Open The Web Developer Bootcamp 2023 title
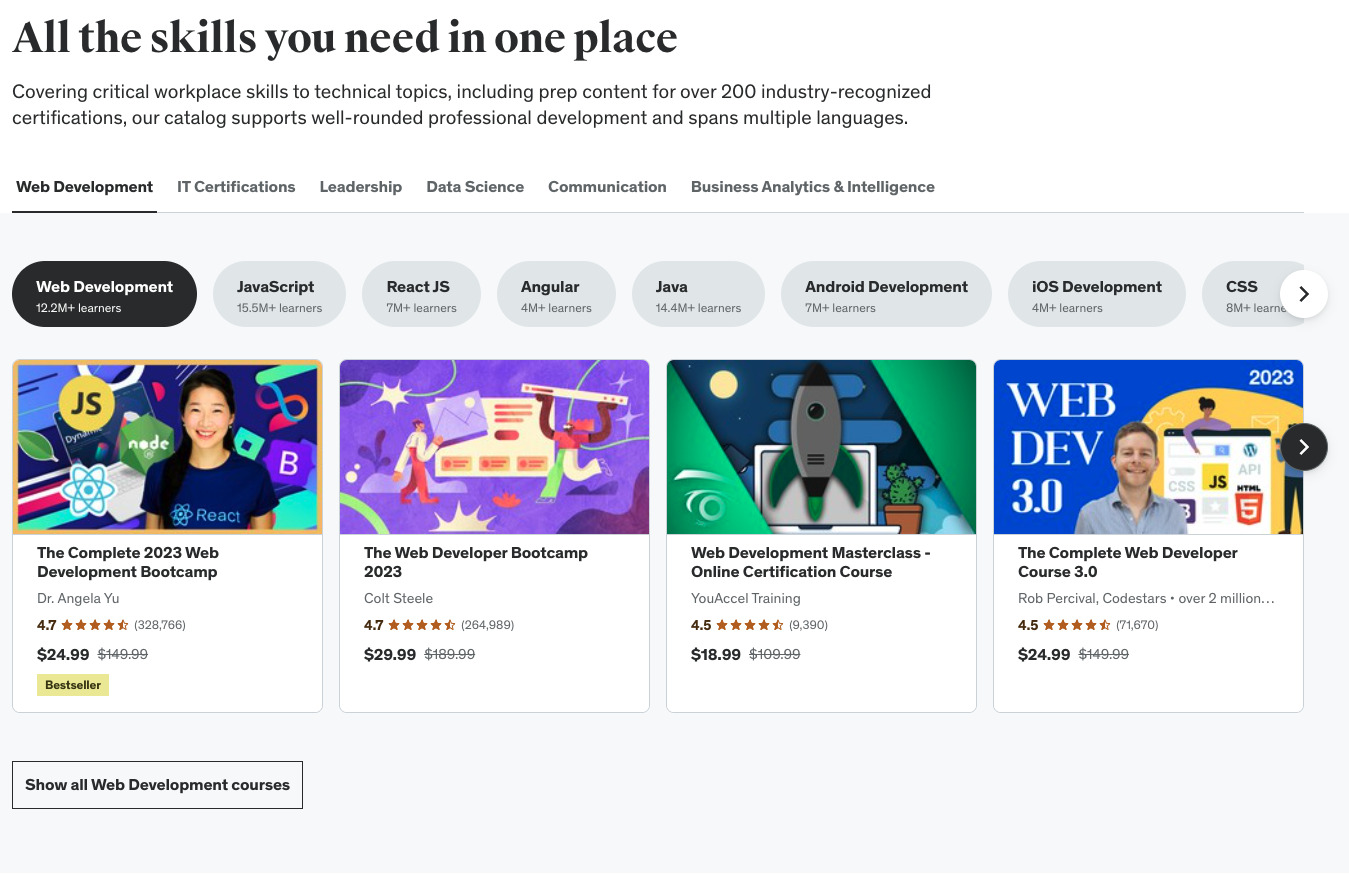Screen dimensions: 1349x880 tap(476, 562)
